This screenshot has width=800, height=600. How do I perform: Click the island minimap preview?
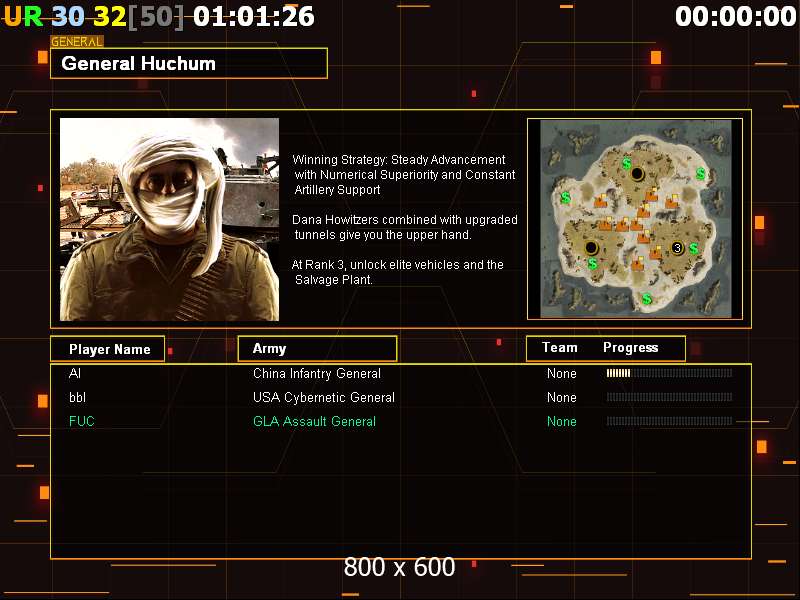click(x=635, y=219)
